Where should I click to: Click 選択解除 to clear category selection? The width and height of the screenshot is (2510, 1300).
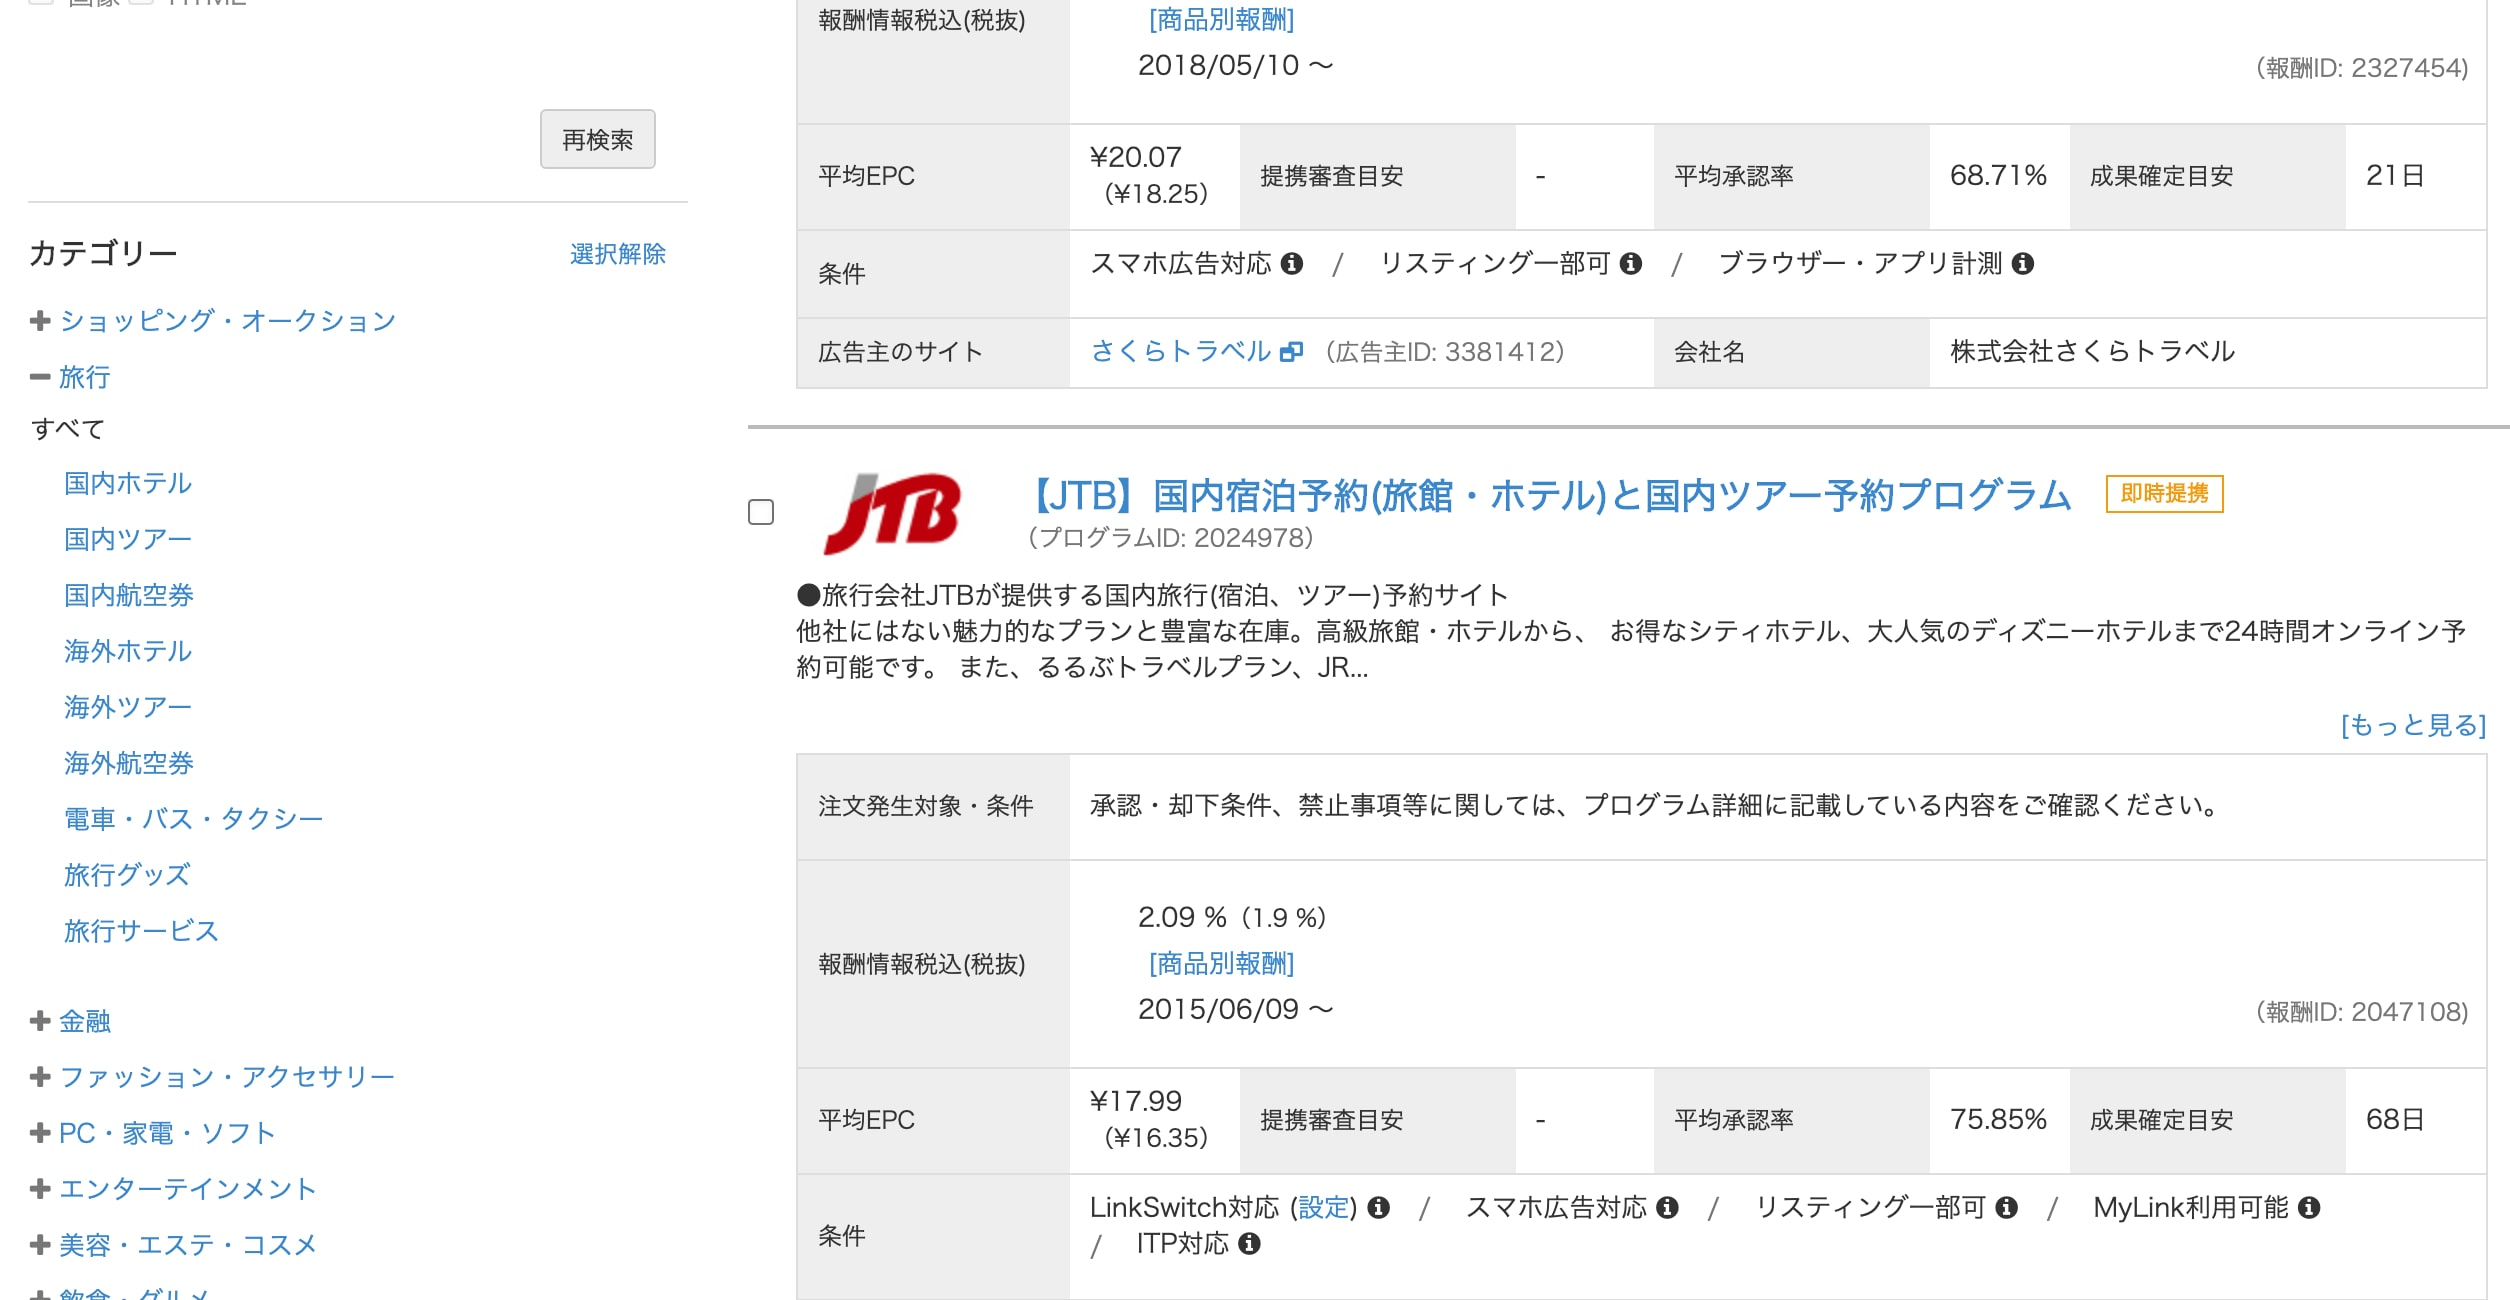coord(618,254)
